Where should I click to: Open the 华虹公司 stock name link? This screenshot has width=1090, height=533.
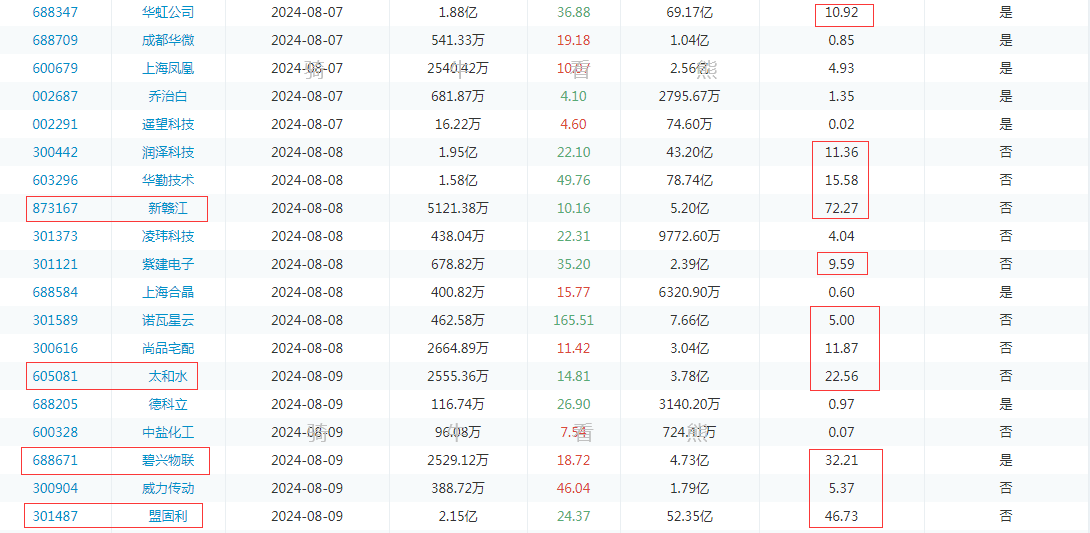coord(168,12)
